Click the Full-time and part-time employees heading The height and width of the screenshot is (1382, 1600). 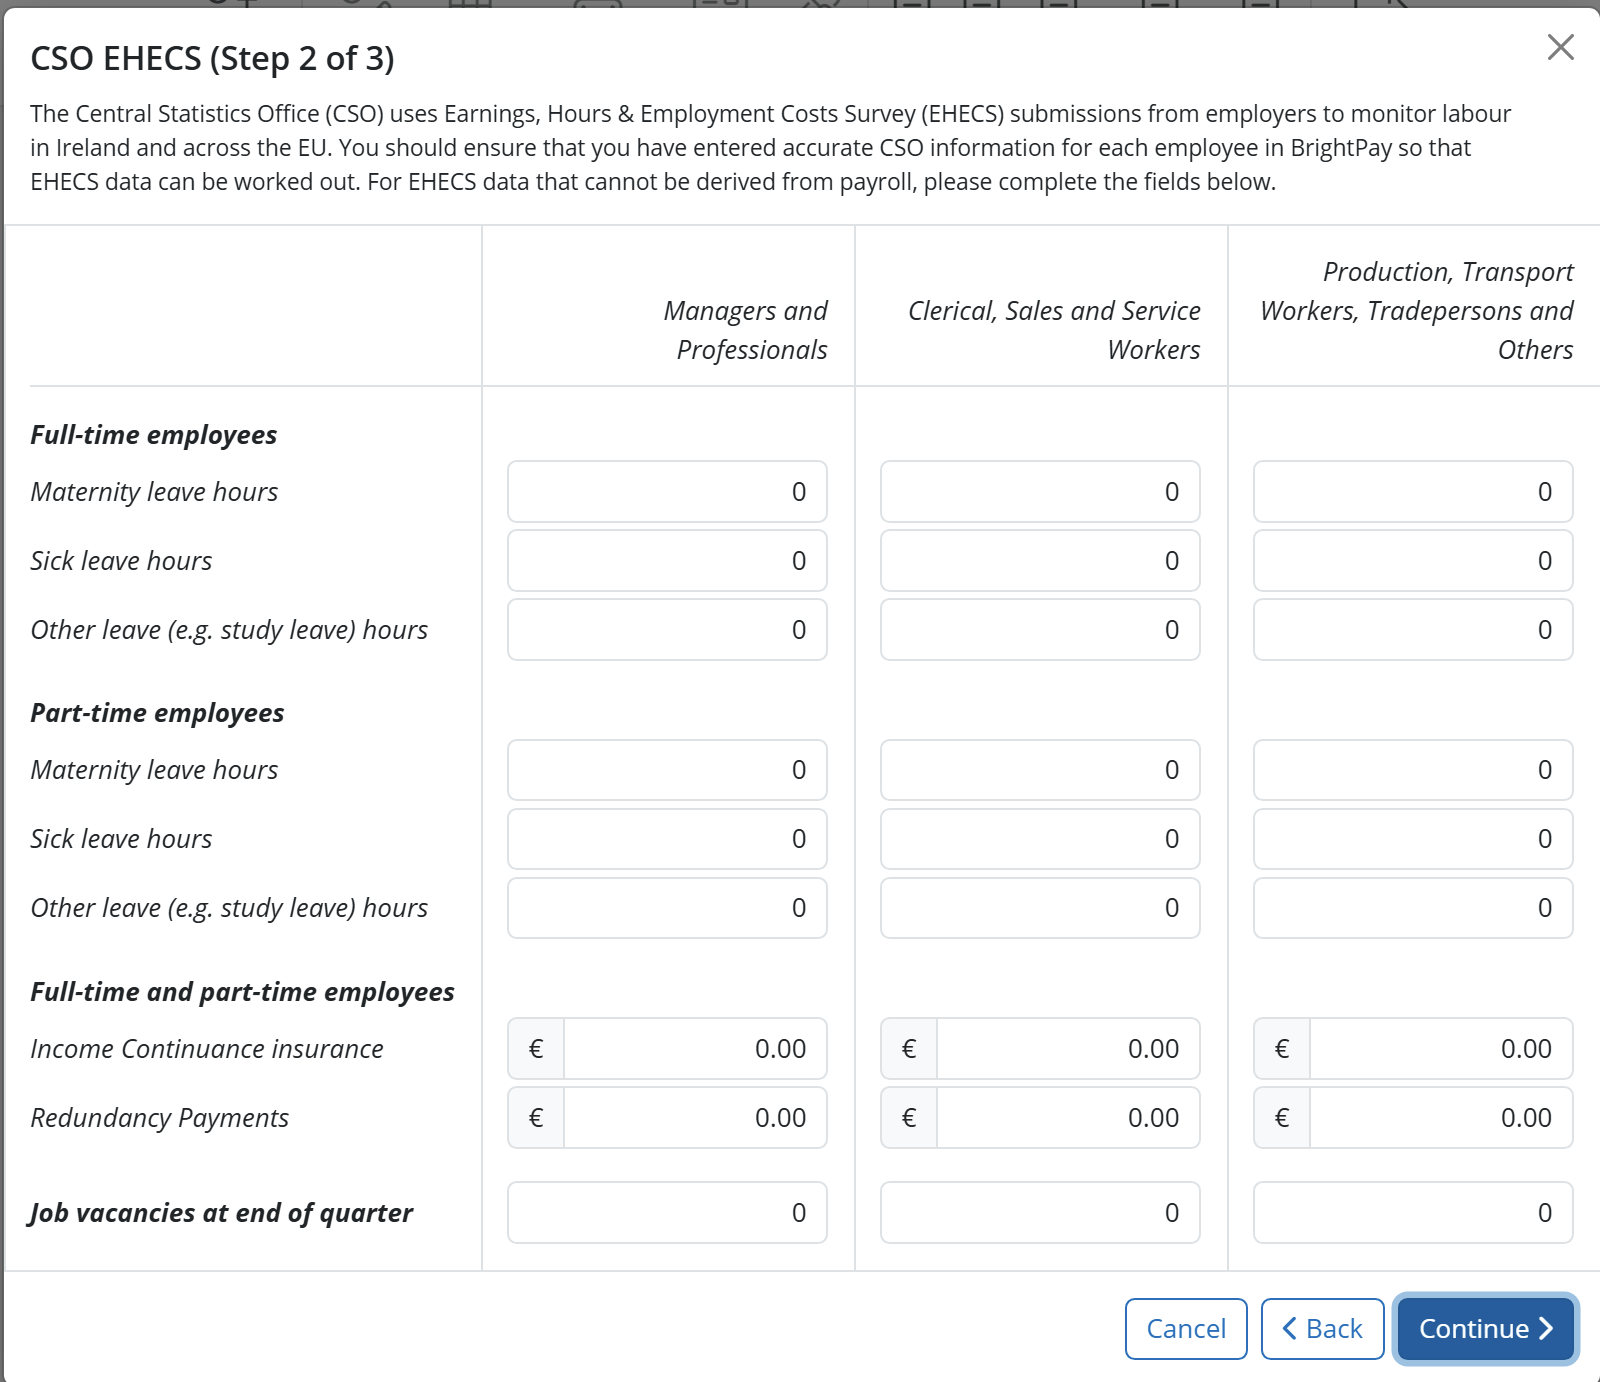[x=242, y=992]
